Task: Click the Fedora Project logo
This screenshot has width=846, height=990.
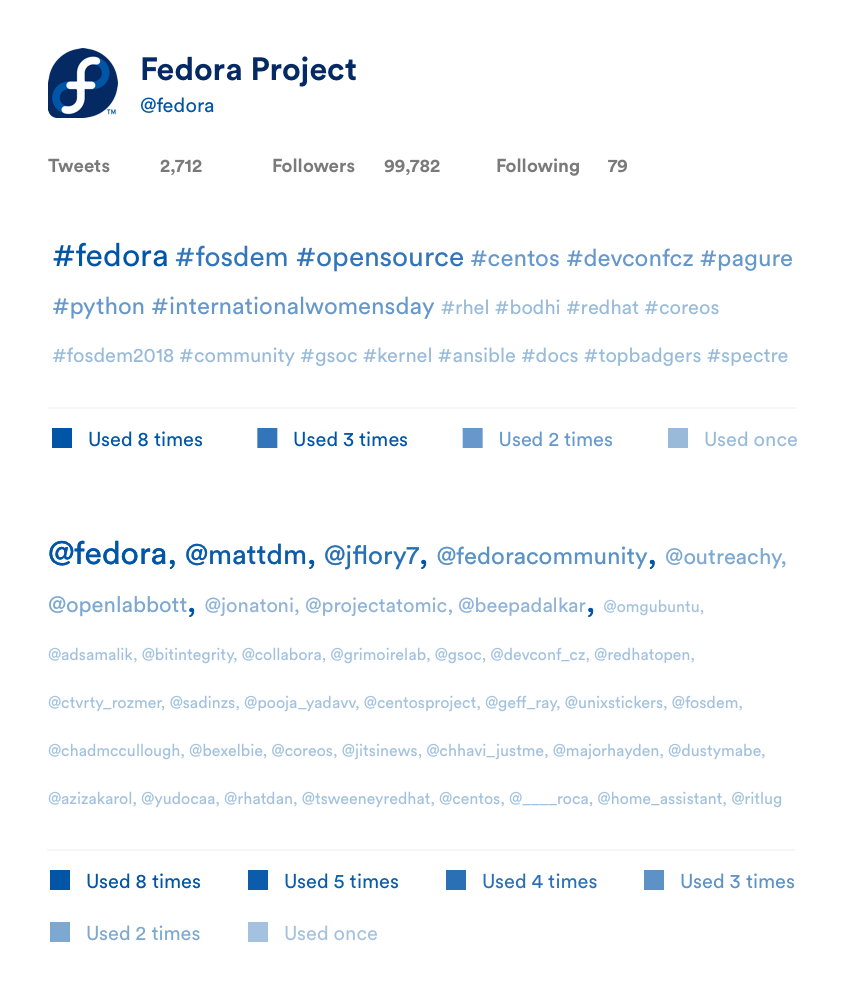Action: [83, 83]
